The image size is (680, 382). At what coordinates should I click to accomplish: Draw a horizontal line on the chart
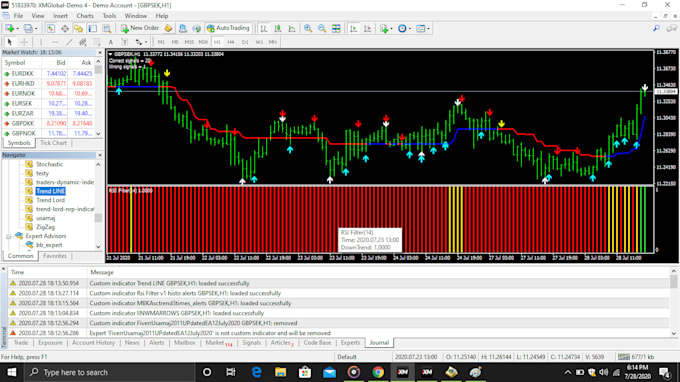(x=55, y=42)
